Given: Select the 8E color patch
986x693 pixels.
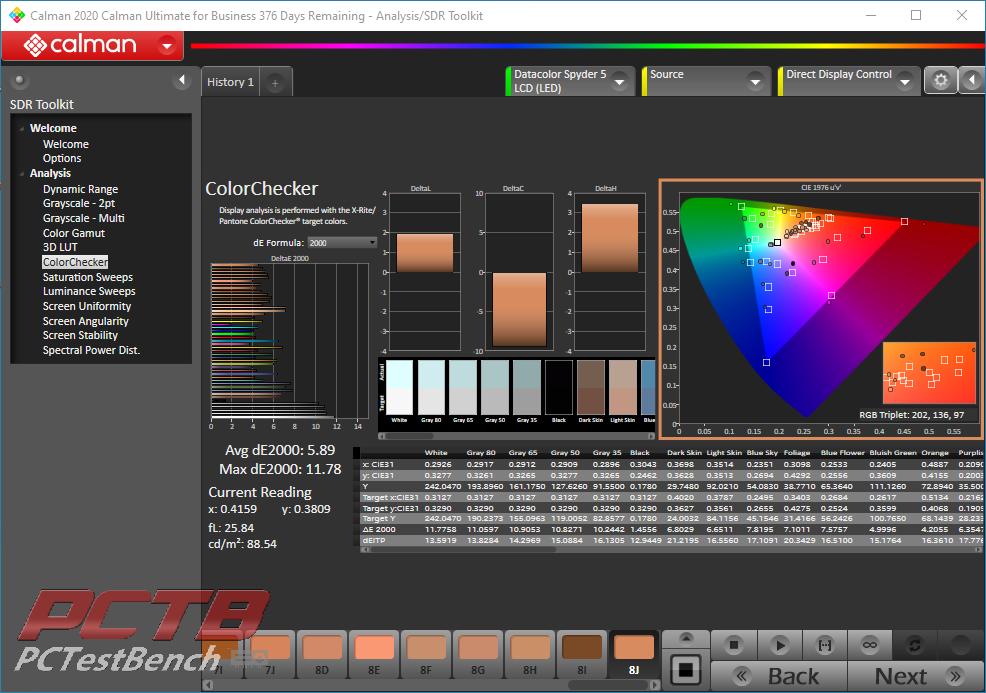Looking at the screenshot, I should click(374, 655).
